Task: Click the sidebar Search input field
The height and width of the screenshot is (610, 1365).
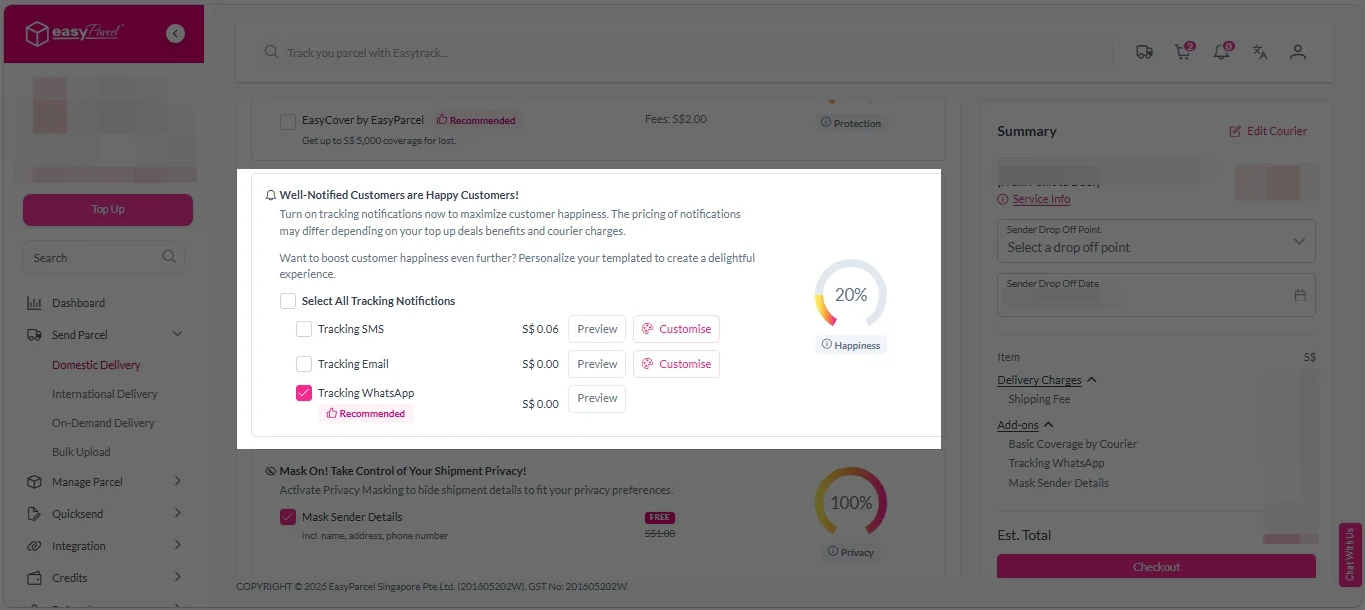Action: coord(104,257)
